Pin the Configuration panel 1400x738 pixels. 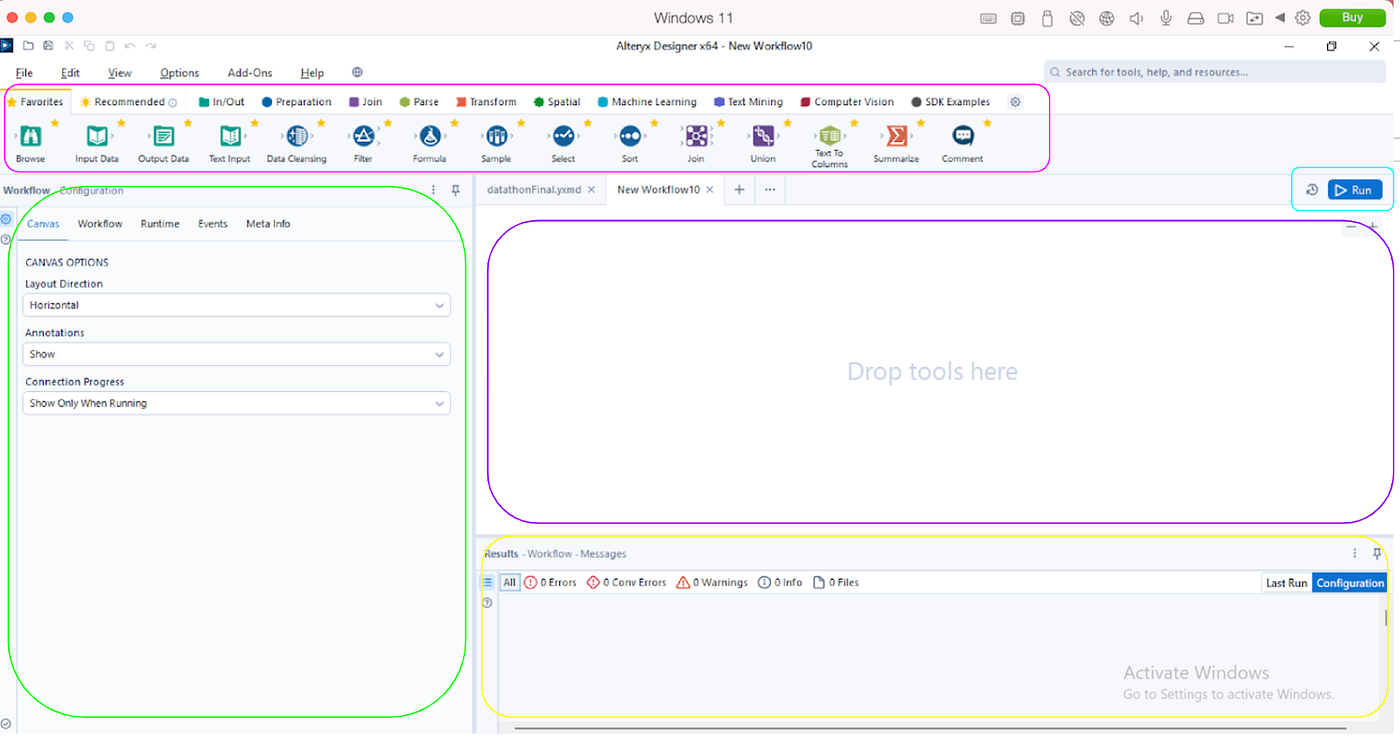455,190
